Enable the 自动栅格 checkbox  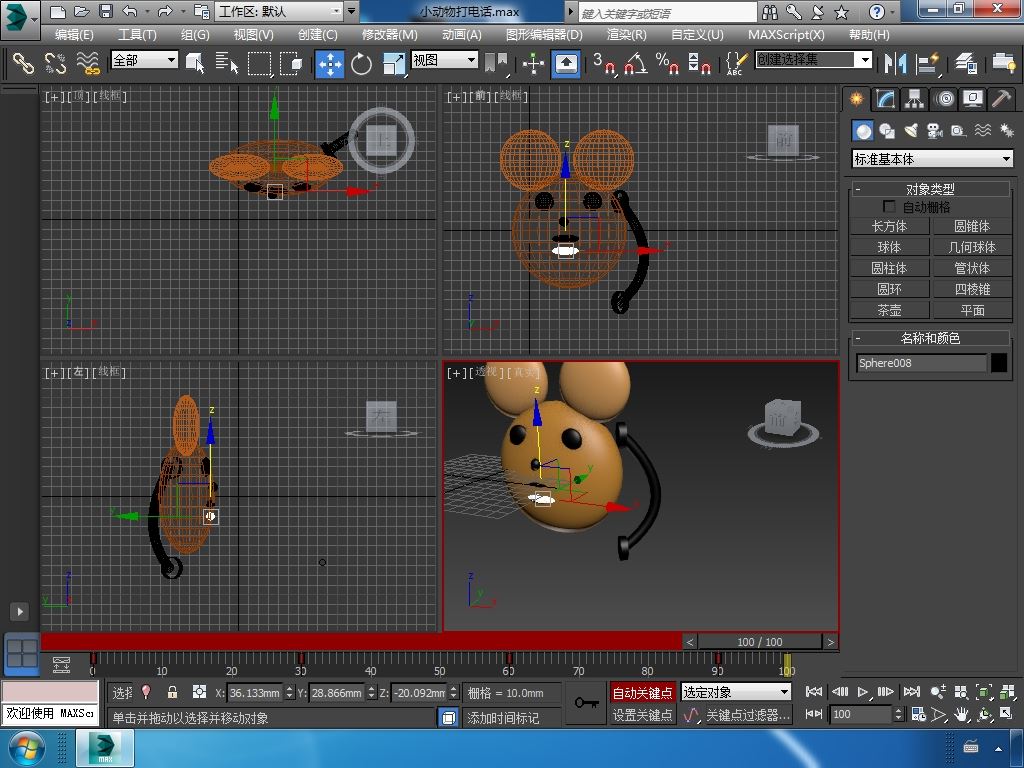click(889, 207)
